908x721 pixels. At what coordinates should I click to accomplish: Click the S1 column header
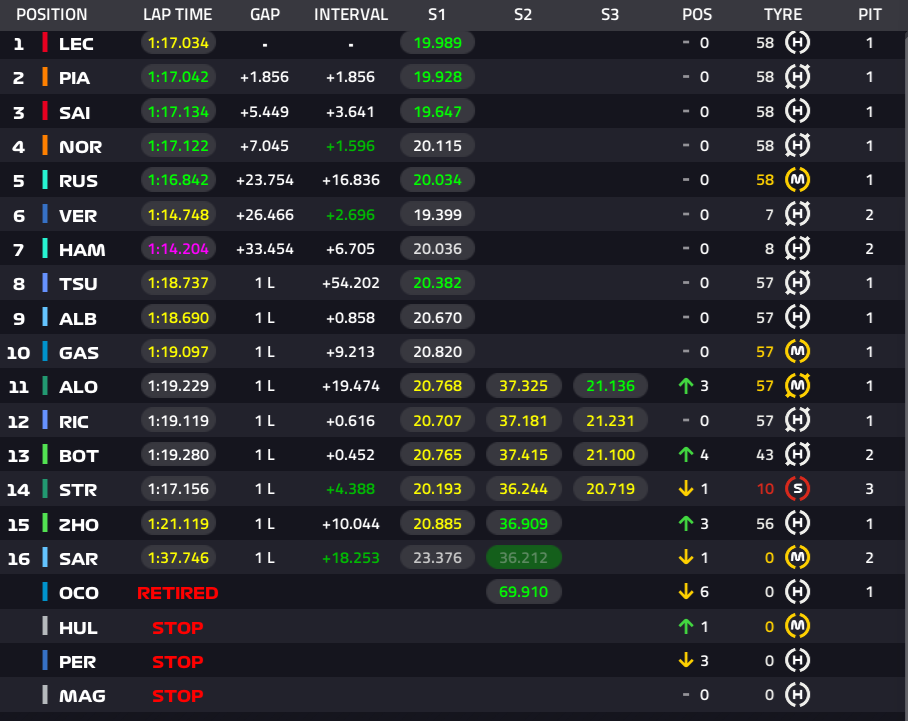[x=437, y=14]
